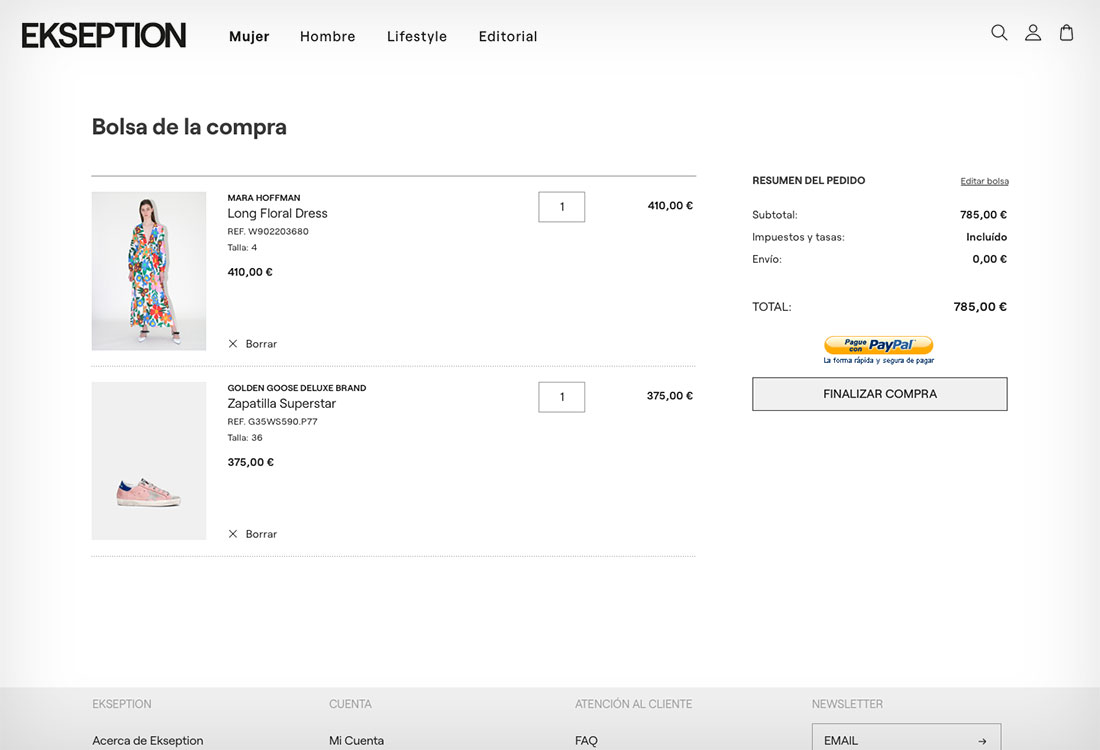Remove Long Floral Dress with Borrar
Viewport: 1100px width, 750px height.
[252, 344]
